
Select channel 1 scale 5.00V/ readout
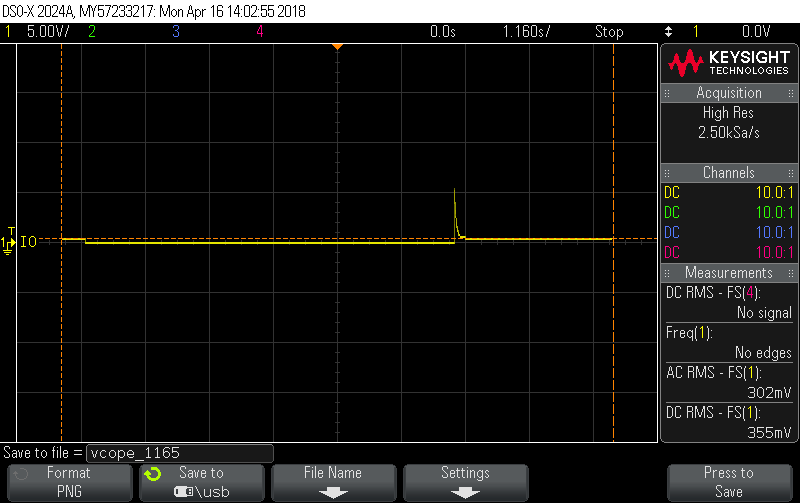(48, 32)
